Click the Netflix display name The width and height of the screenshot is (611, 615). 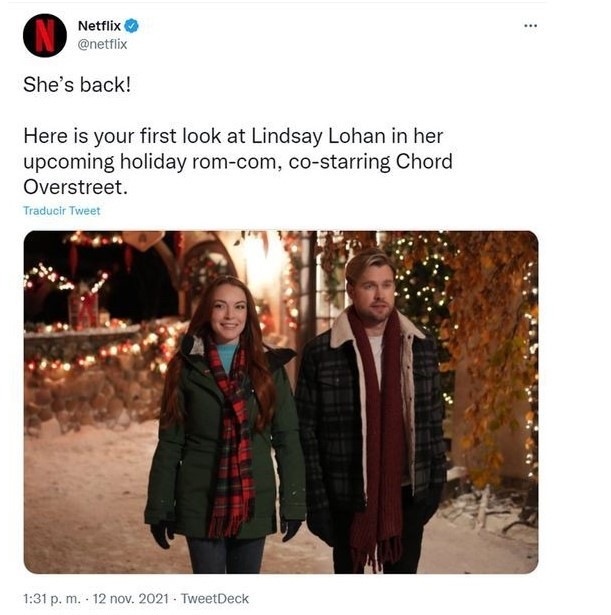click(99, 26)
